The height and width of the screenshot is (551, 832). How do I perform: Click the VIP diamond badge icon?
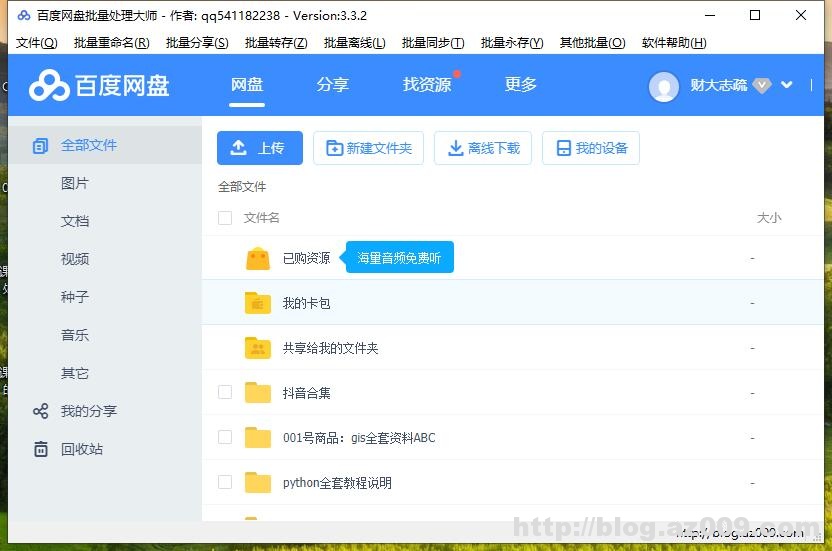click(x=762, y=85)
